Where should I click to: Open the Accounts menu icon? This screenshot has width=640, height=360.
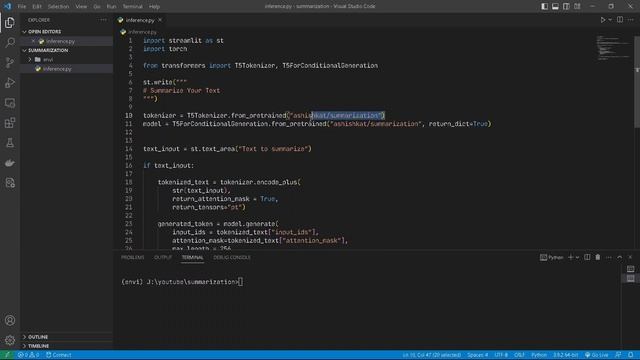click(x=10, y=320)
